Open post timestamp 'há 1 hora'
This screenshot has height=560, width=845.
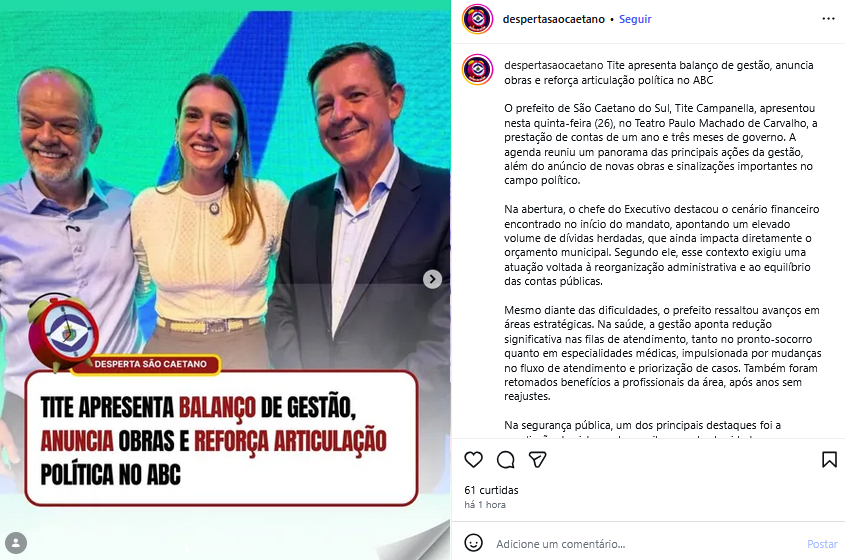[x=485, y=505]
